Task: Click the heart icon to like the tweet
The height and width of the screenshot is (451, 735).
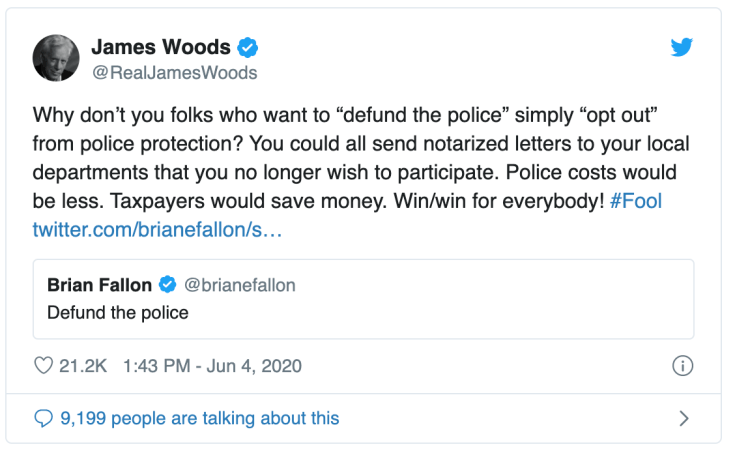Action: tap(43, 366)
